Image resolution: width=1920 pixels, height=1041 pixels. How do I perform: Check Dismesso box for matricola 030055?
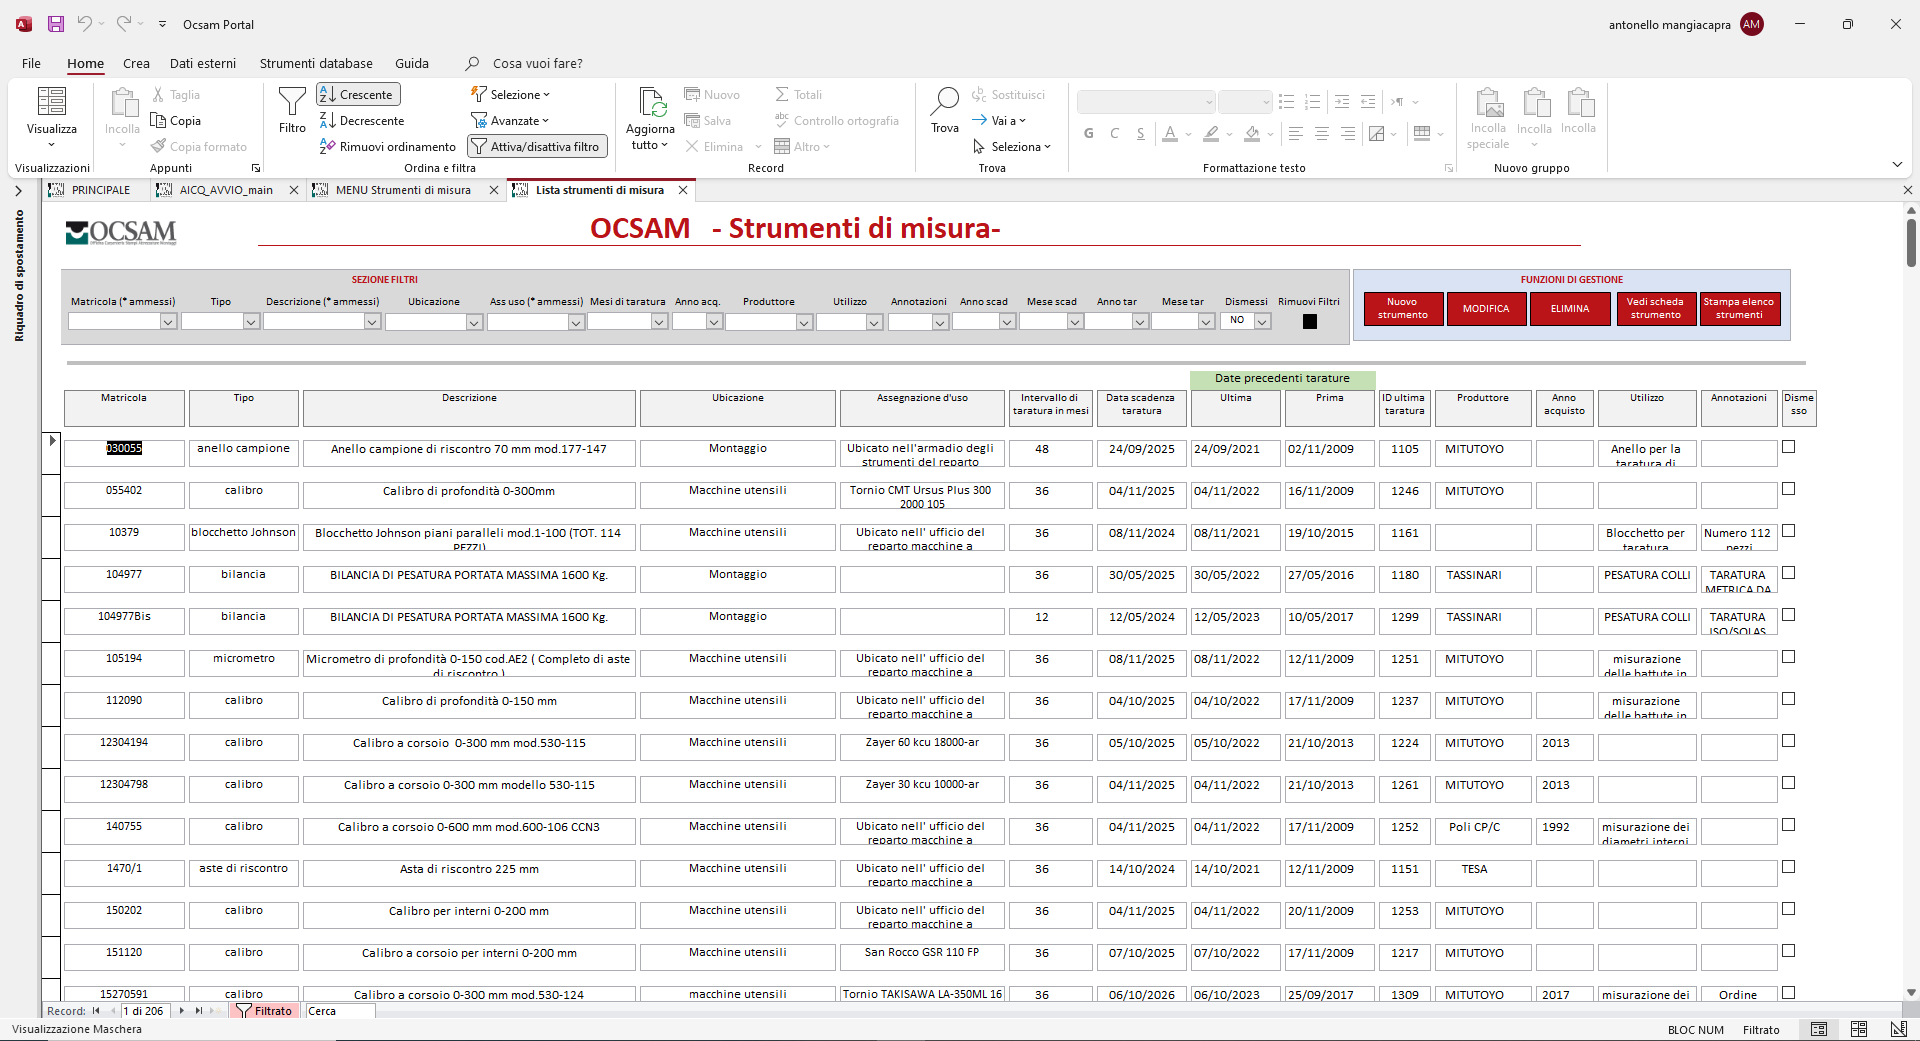1788,447
